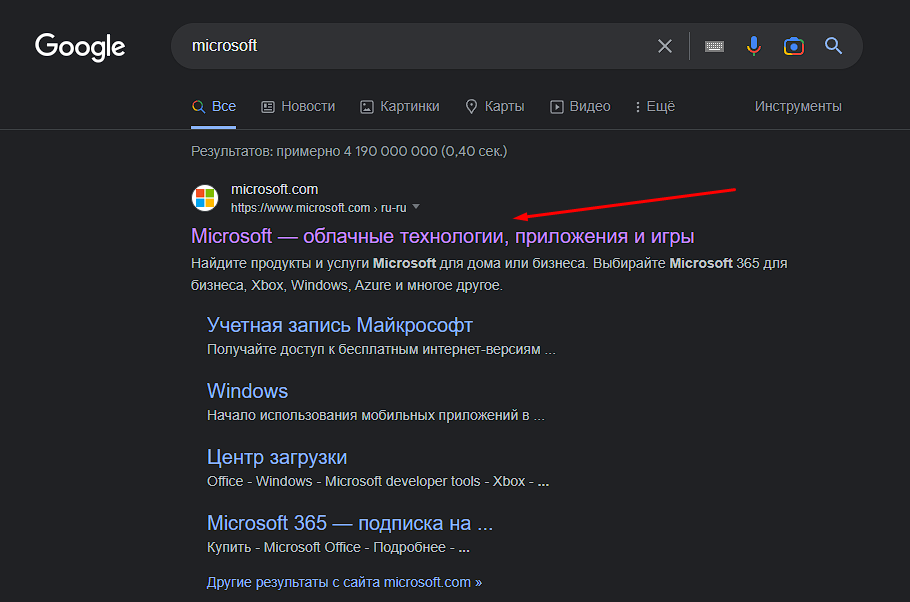This screenshot has width=910, height=602.
Task: Switch to the Картинки tab
Action: coord(399,106)
